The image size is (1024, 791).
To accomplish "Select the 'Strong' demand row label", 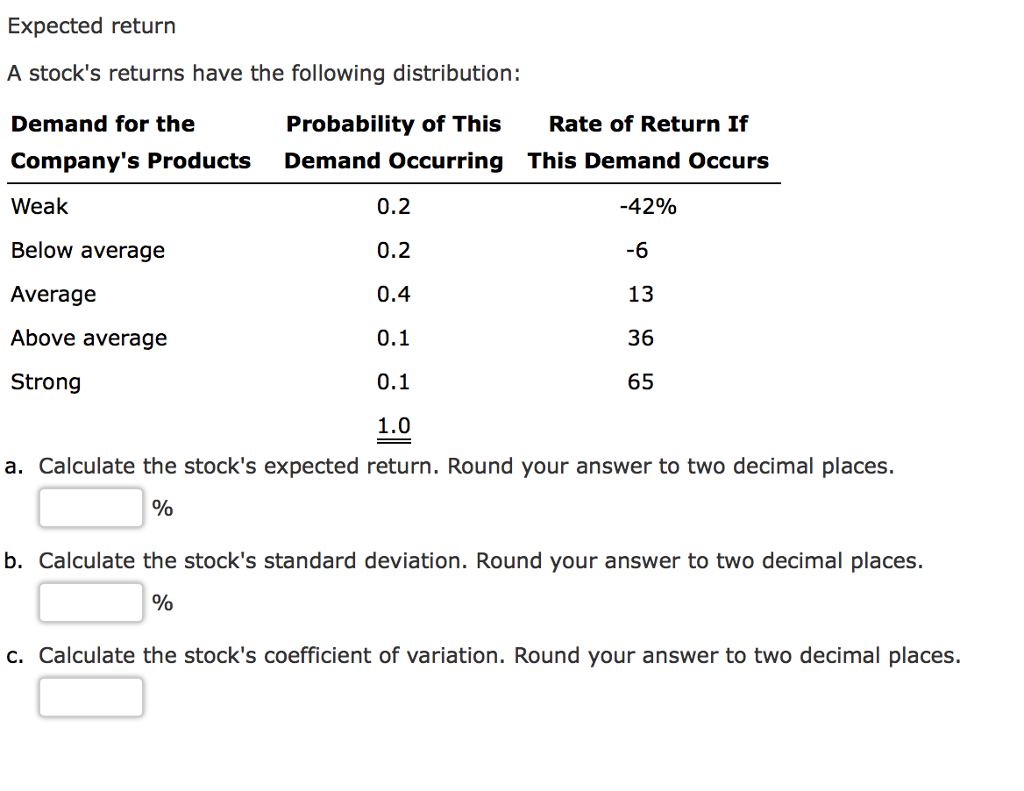I will [x=45, y=381].
